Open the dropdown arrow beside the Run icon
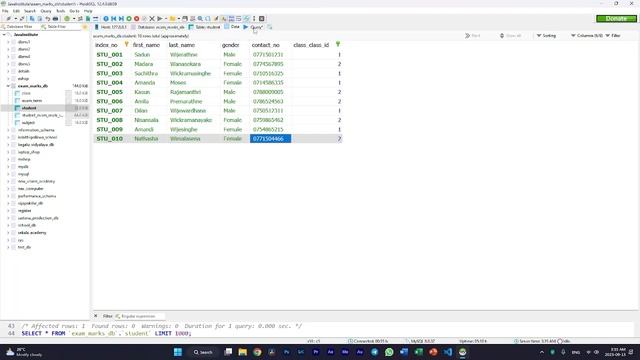 (x=166, y=19)
